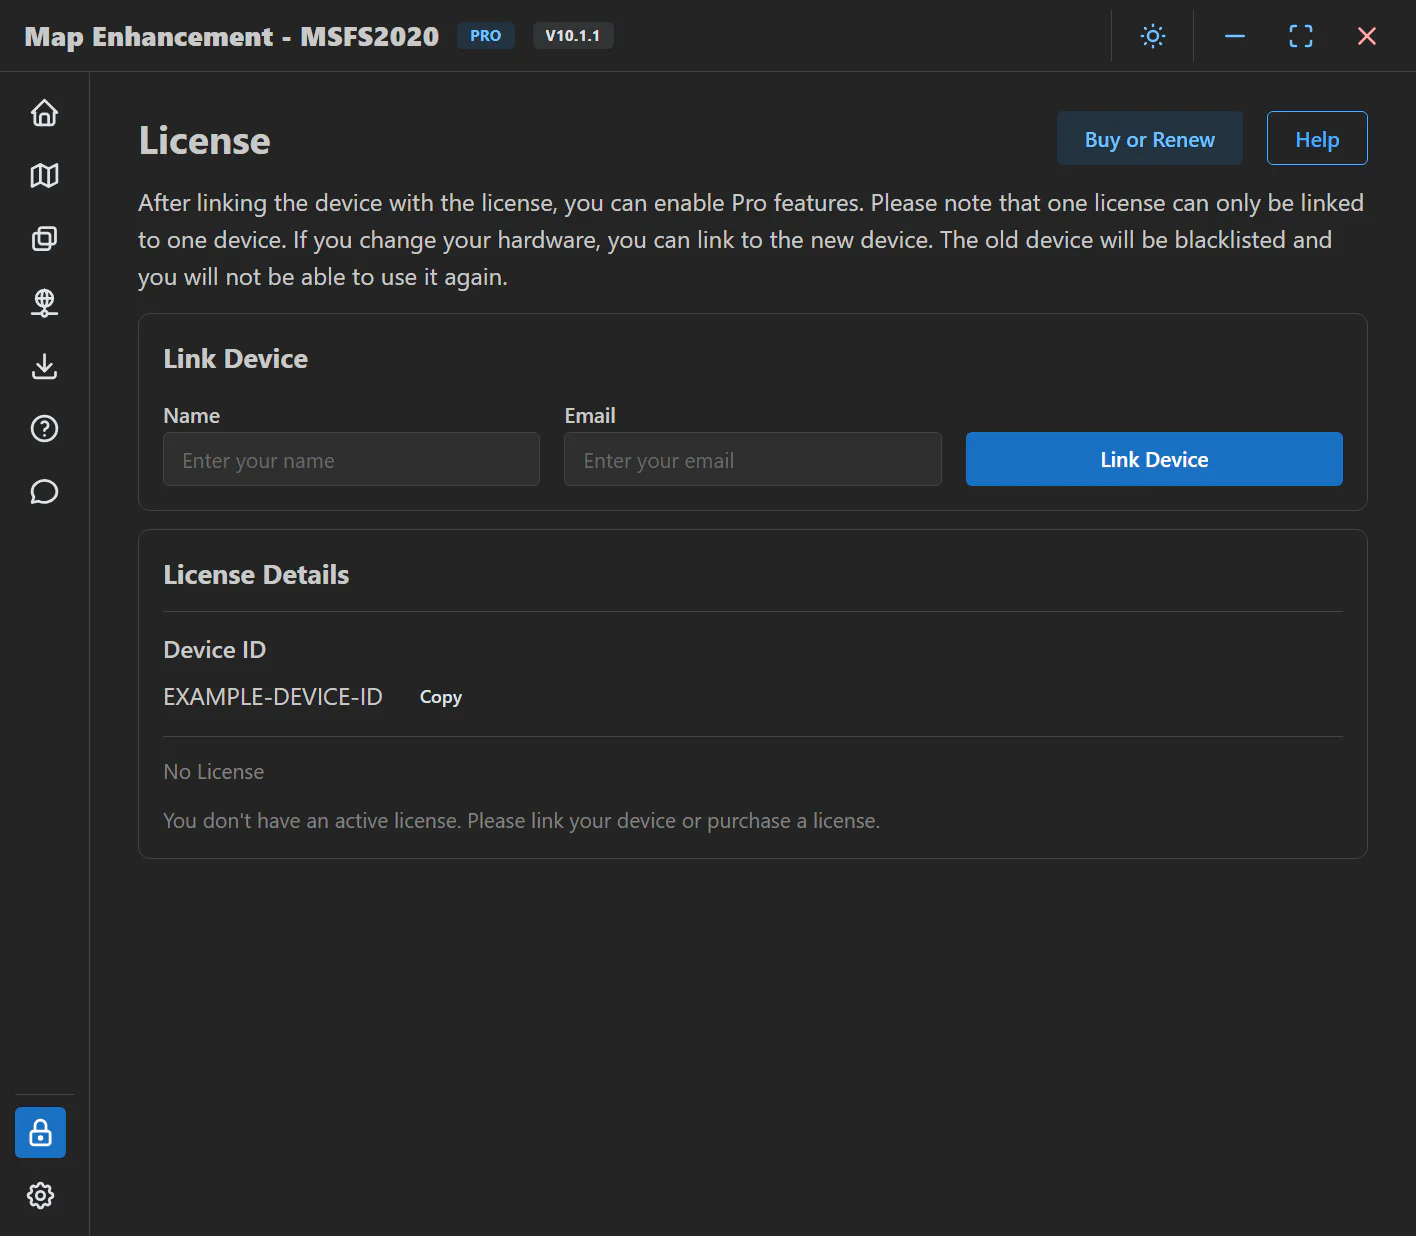Open the chat bubble icon in sidebar
Viewport: 1416px width, 1236px height.
pyautogui.click(x=44, y=492)
